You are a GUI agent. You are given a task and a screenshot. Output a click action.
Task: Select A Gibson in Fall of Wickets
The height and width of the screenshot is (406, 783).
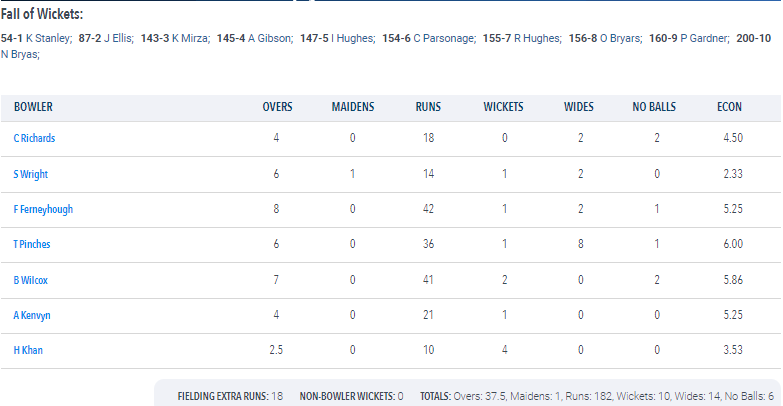270,38
